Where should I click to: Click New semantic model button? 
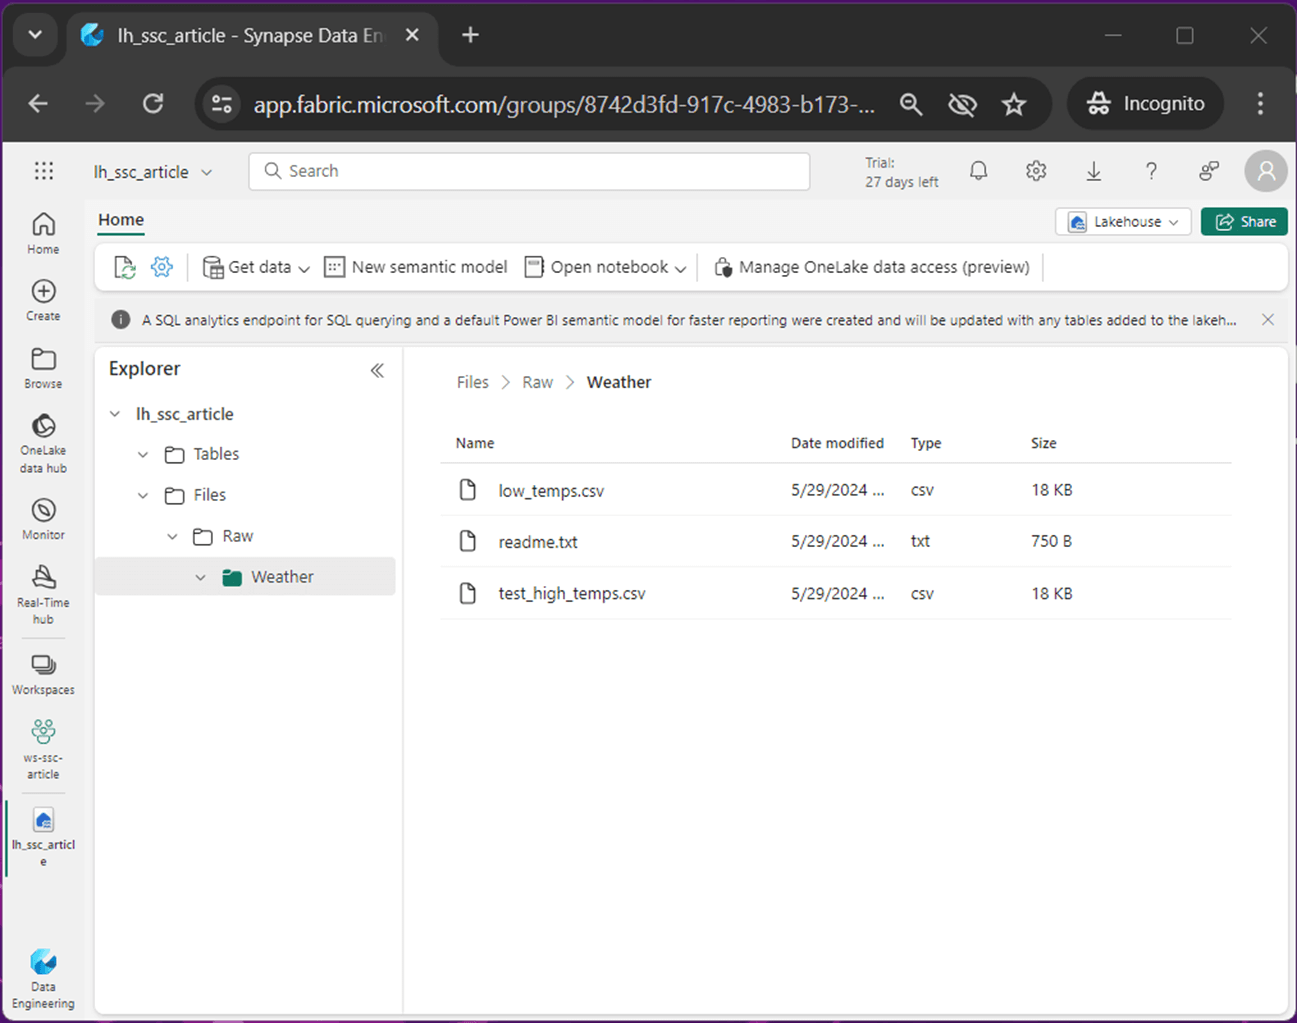click(x=416, y=267)
